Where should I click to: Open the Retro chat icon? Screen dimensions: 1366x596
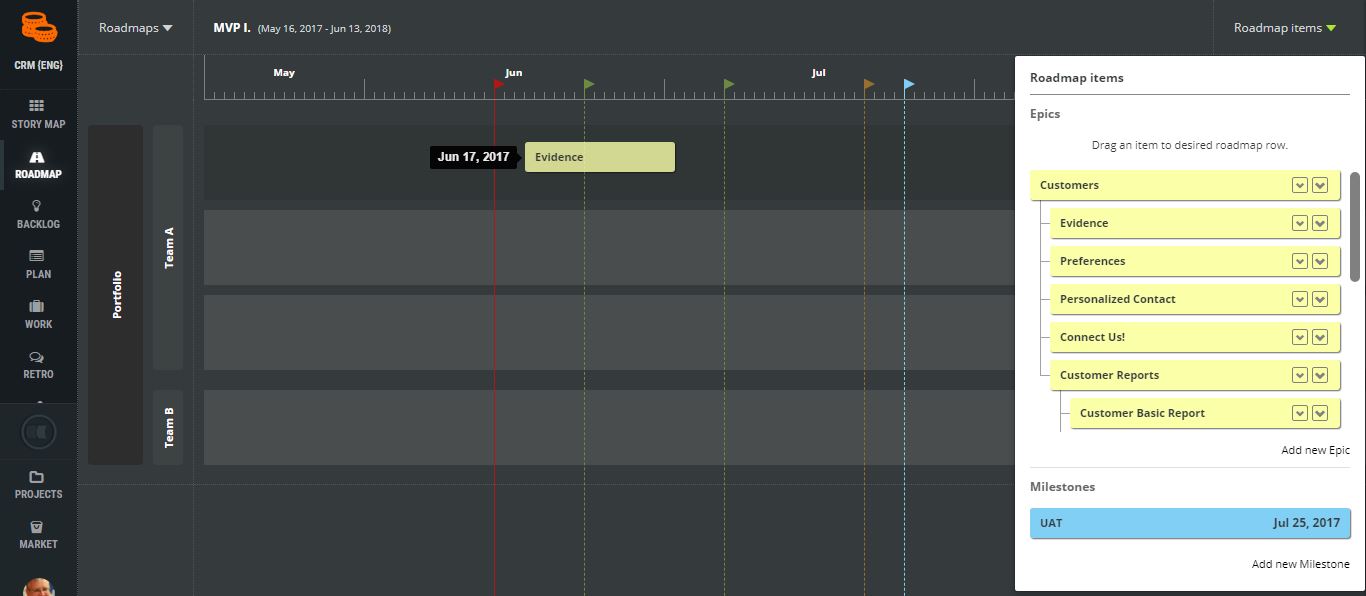click(37, 357)
